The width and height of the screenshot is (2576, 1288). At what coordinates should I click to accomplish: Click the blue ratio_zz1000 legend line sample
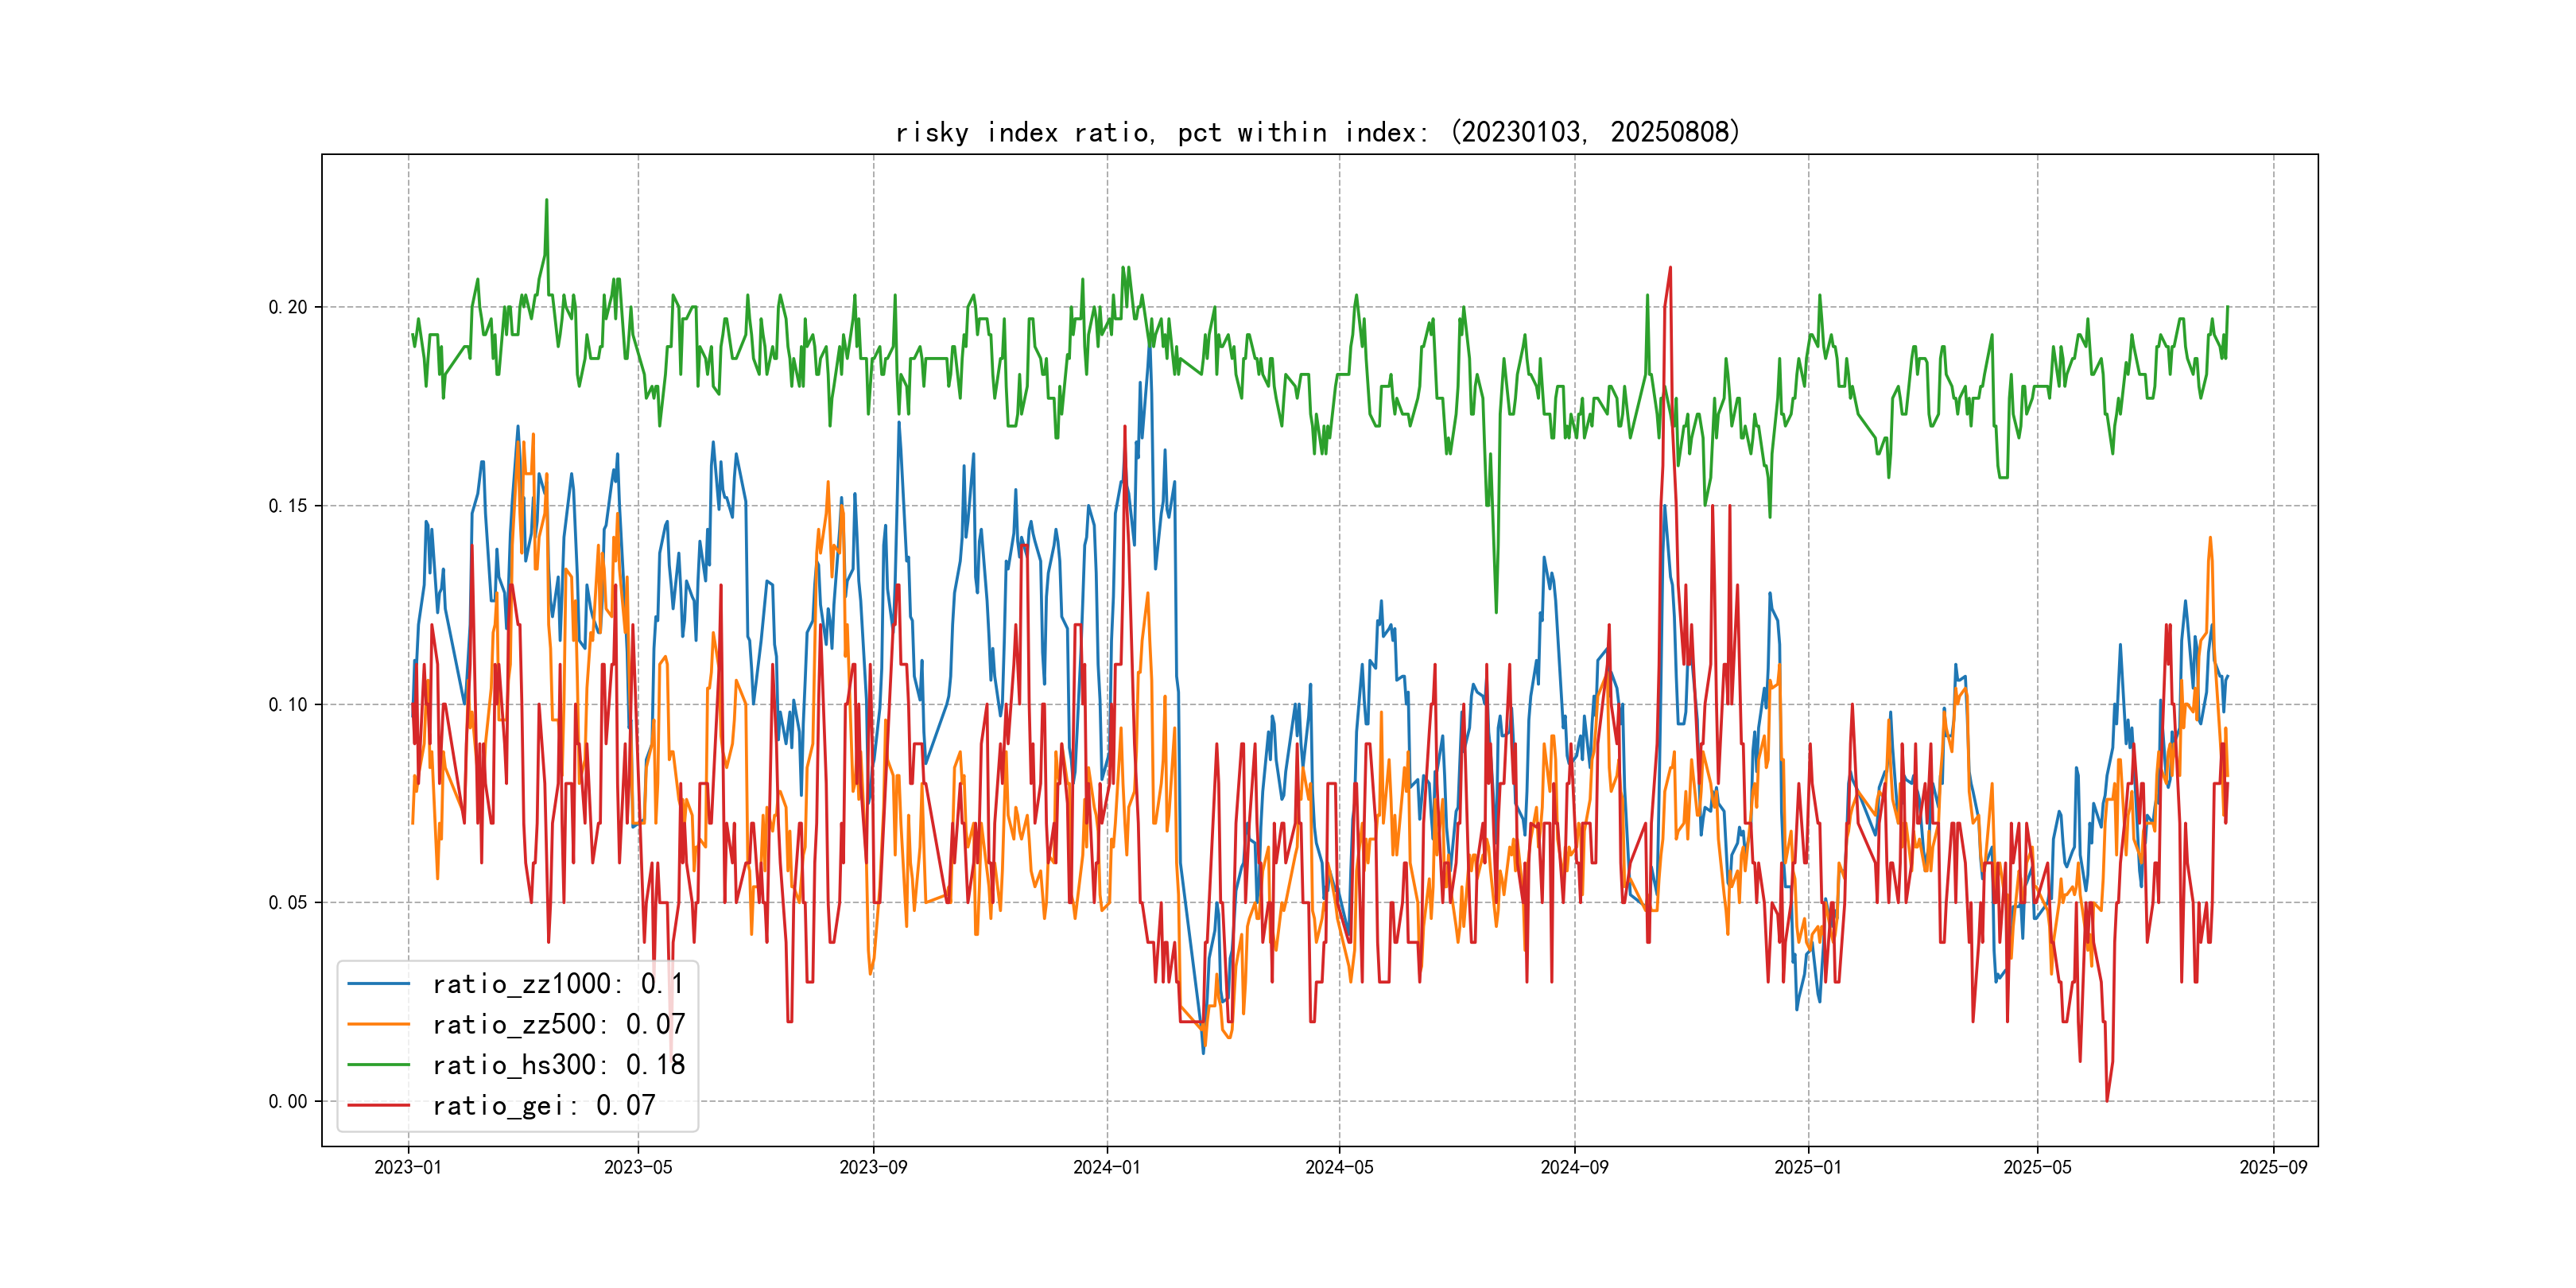click(378, 984)
